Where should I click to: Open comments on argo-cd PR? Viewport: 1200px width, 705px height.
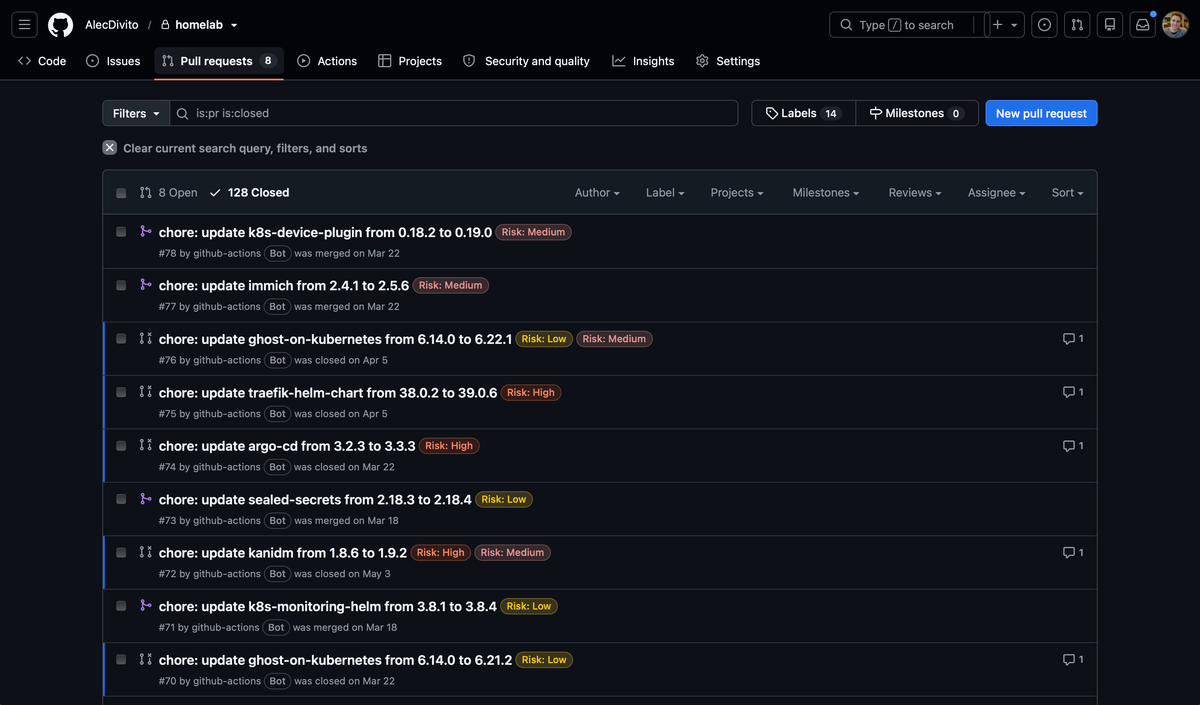click(x=1073, y=446)
